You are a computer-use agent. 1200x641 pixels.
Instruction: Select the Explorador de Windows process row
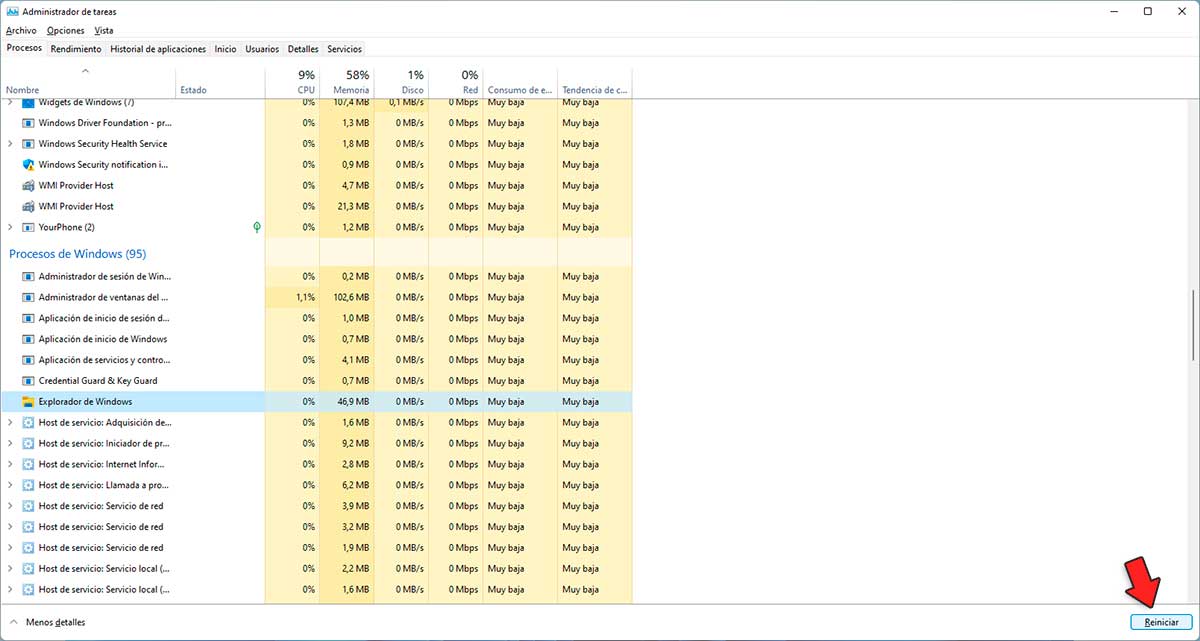coord(316,402)
